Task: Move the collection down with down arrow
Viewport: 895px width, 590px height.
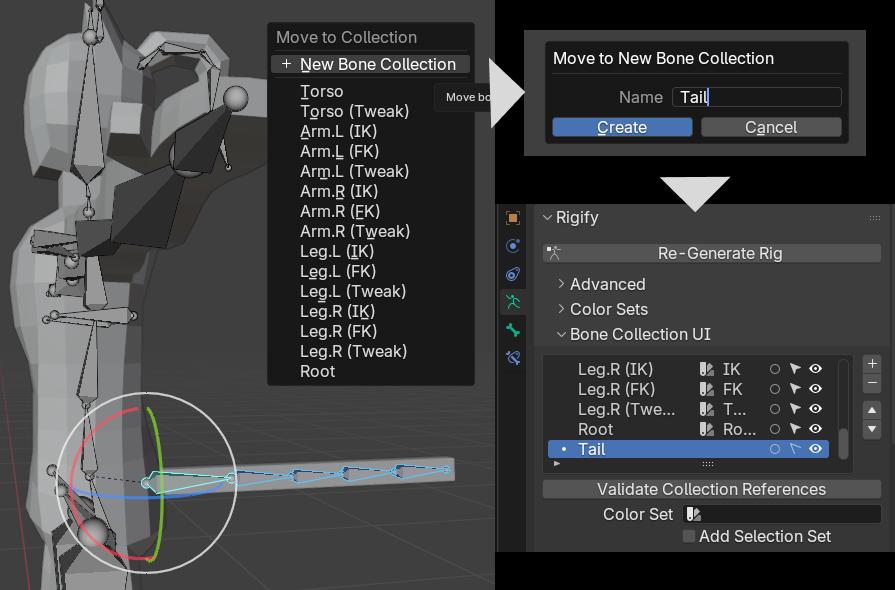Action: [x=872, y=429]
